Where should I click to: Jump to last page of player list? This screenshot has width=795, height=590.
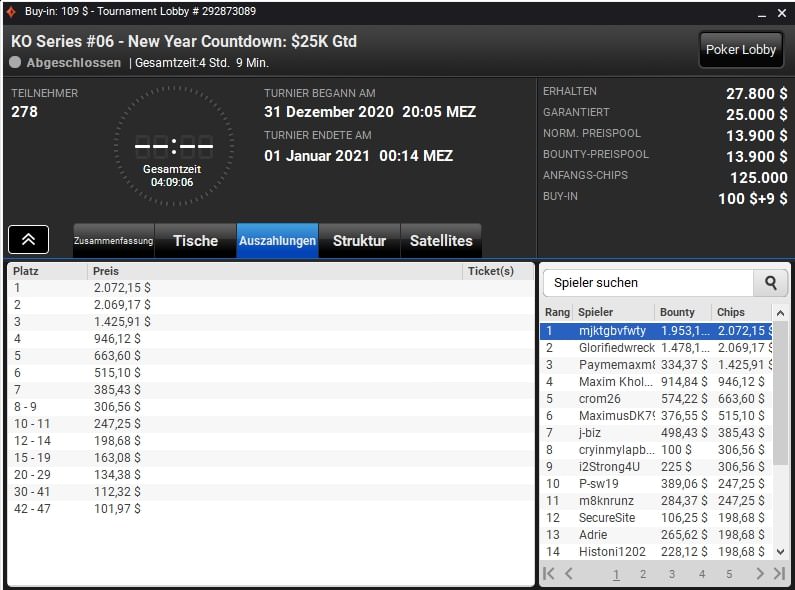tap(779, 574)
